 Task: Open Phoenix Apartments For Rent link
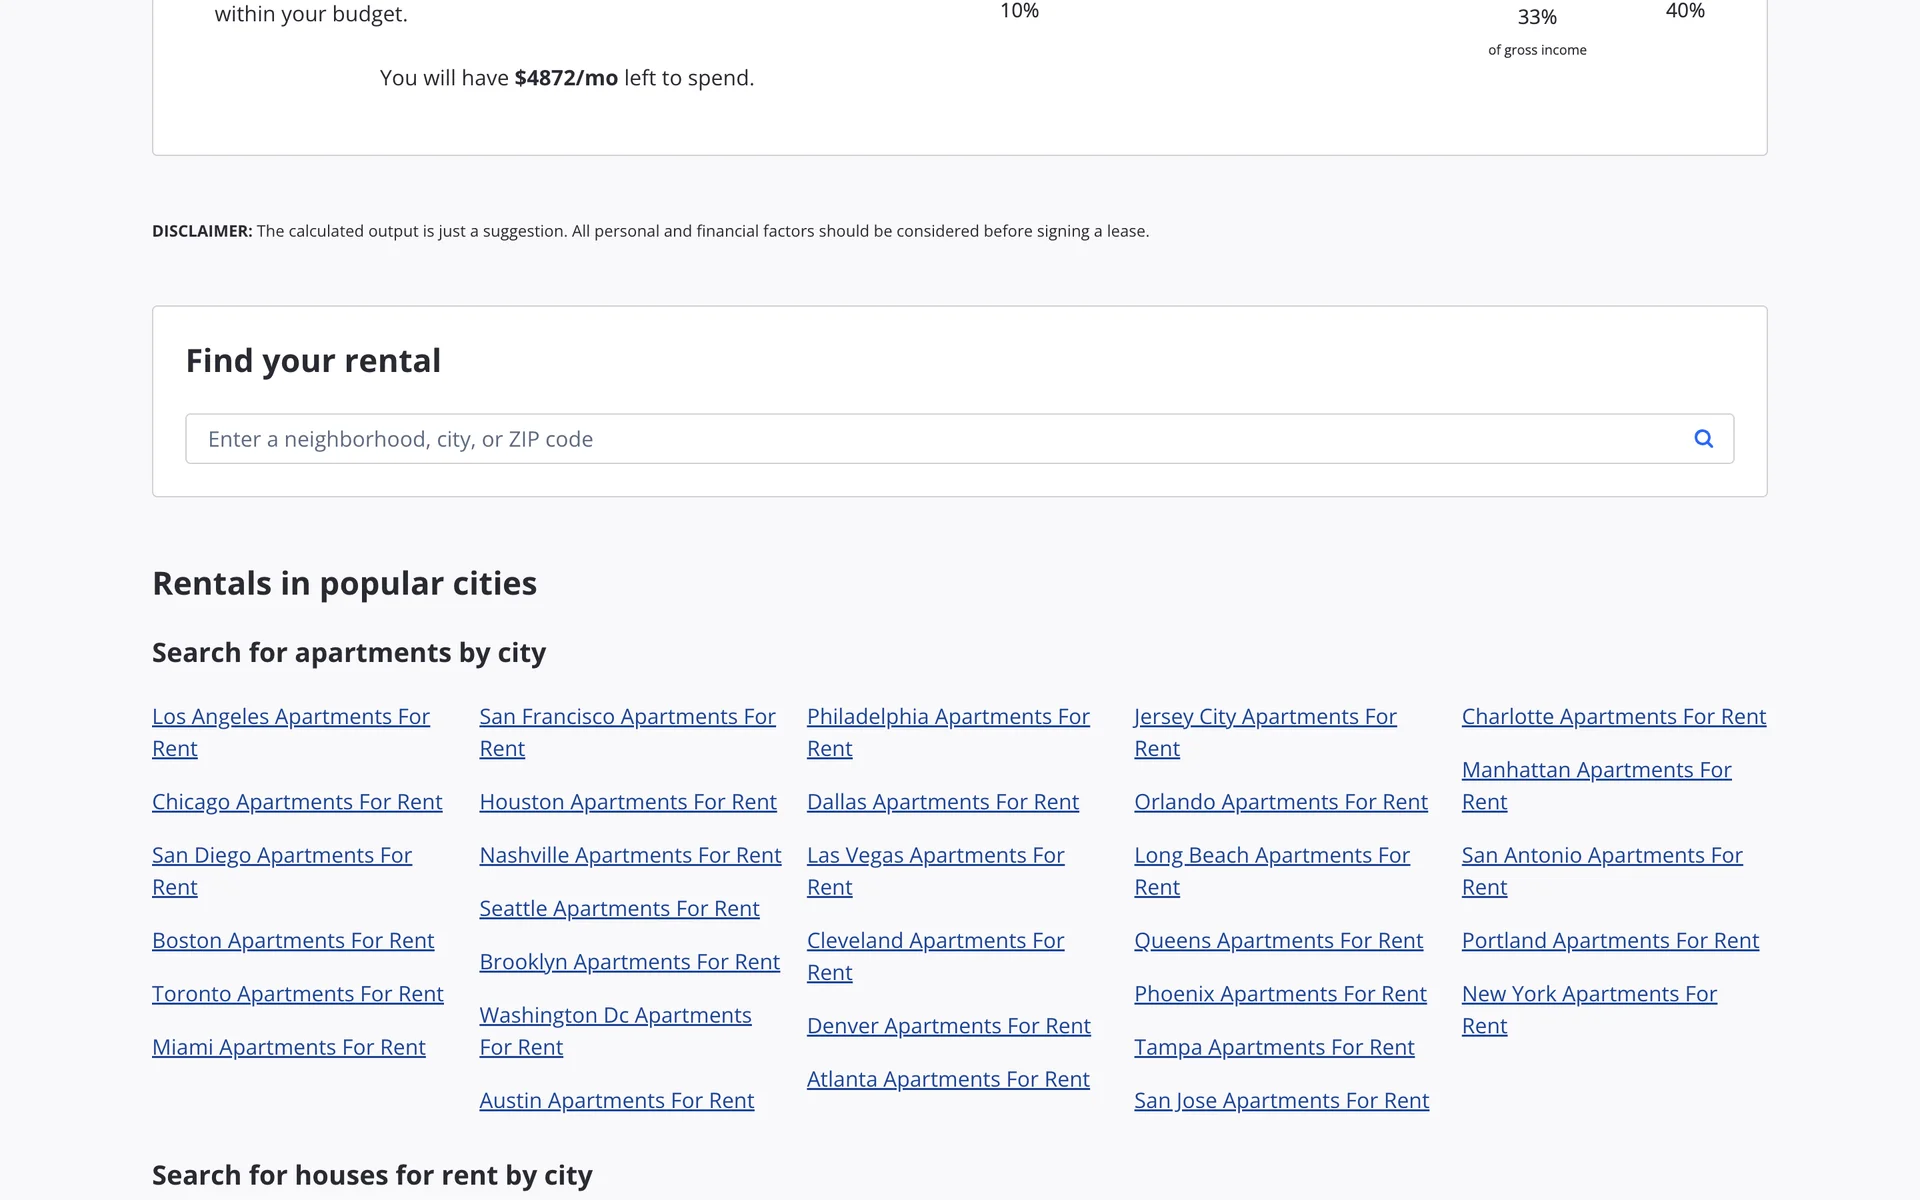pyautogui.click(x=1279, y=994)
